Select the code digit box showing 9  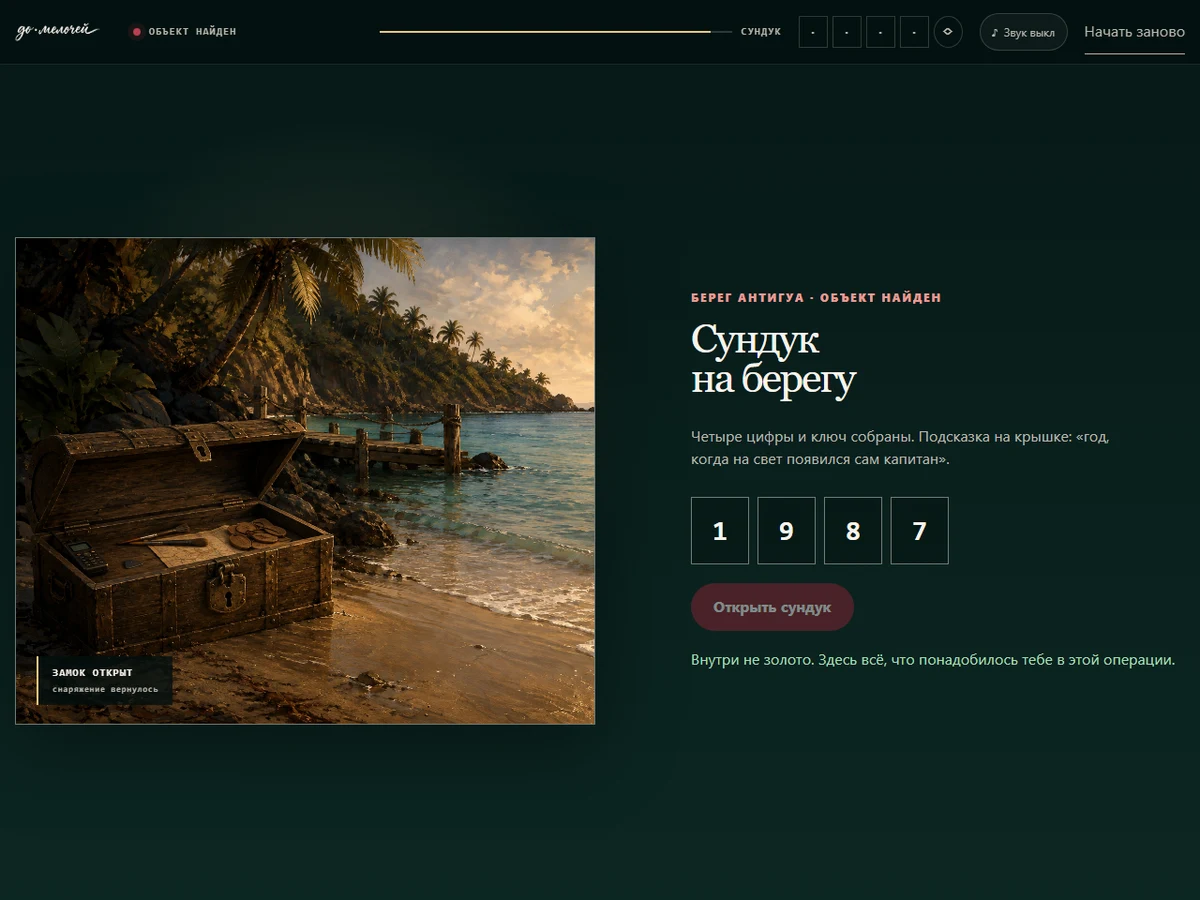pyautogui.click(x=786, y=531)
